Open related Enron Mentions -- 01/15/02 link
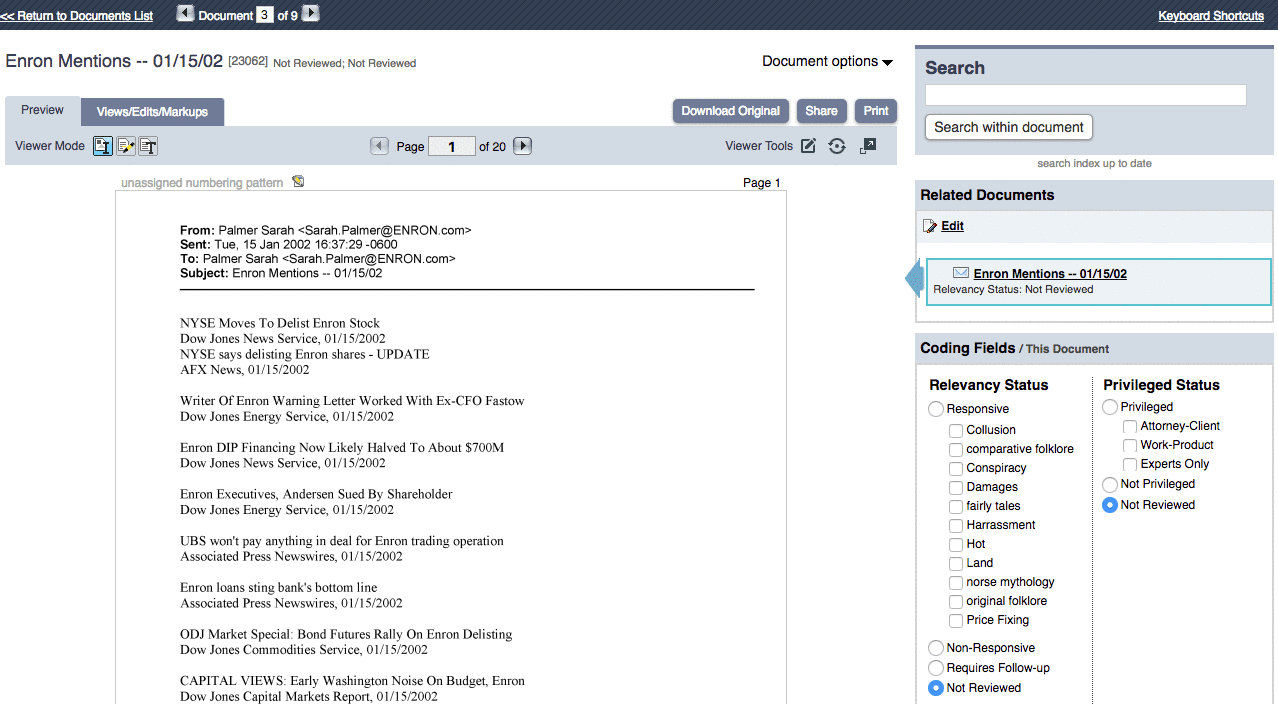The width and height of the screenshot is (1278, 704). point(1050,273)
